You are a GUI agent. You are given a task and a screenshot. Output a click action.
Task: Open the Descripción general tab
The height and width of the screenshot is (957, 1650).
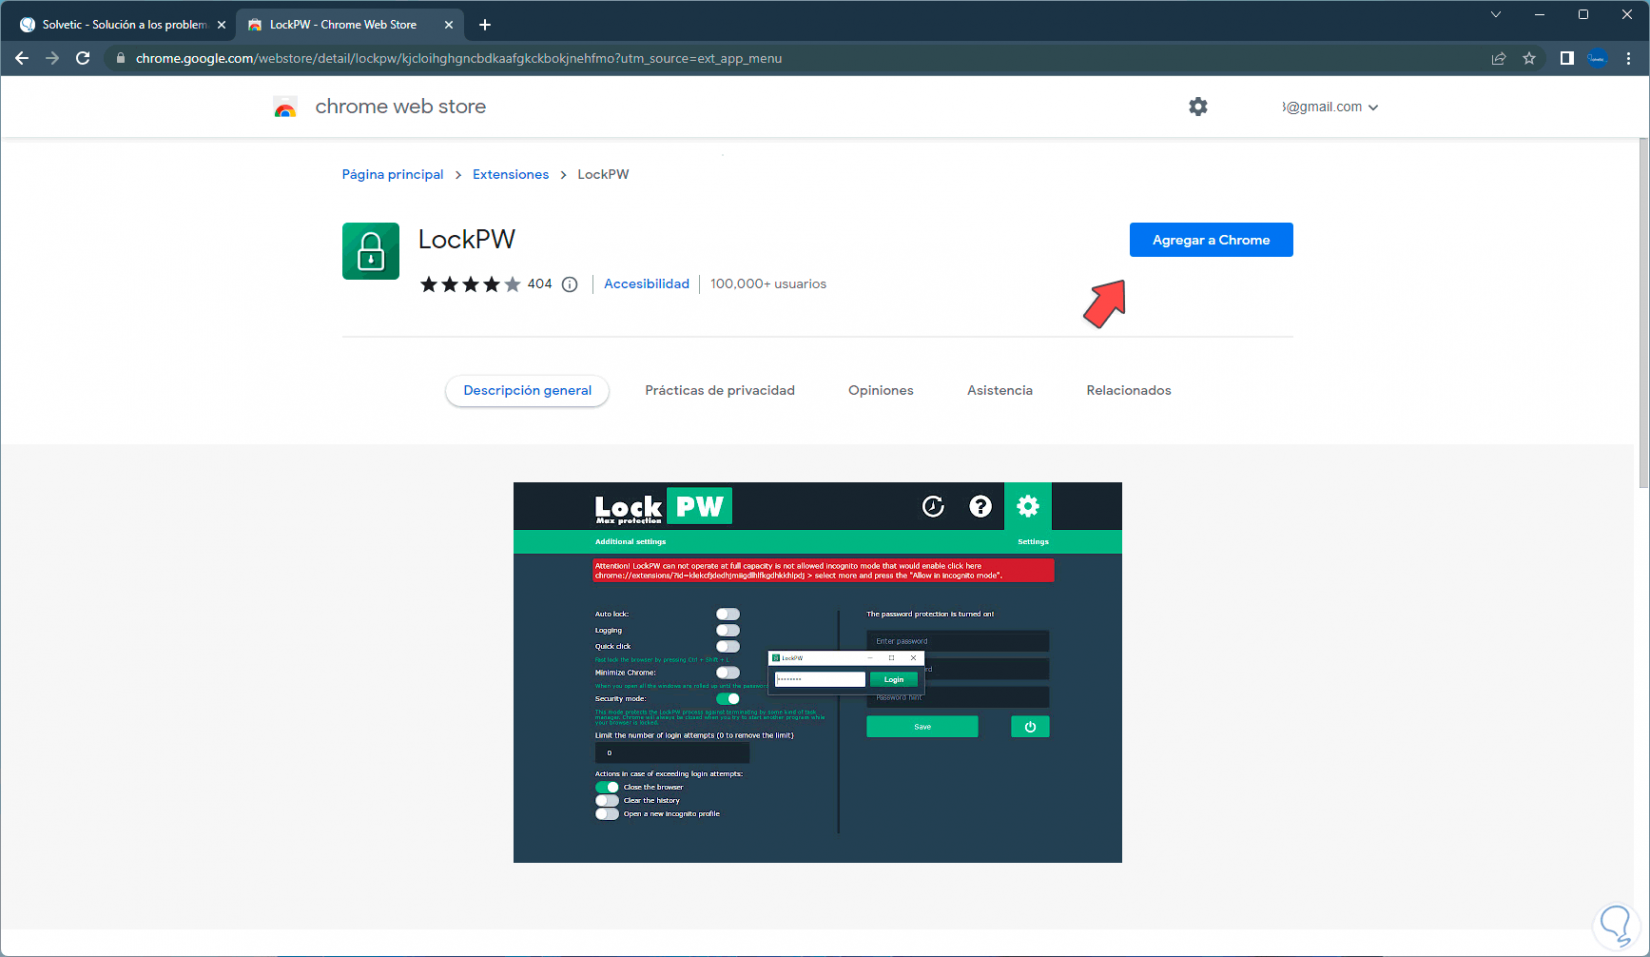click(527, 390)
